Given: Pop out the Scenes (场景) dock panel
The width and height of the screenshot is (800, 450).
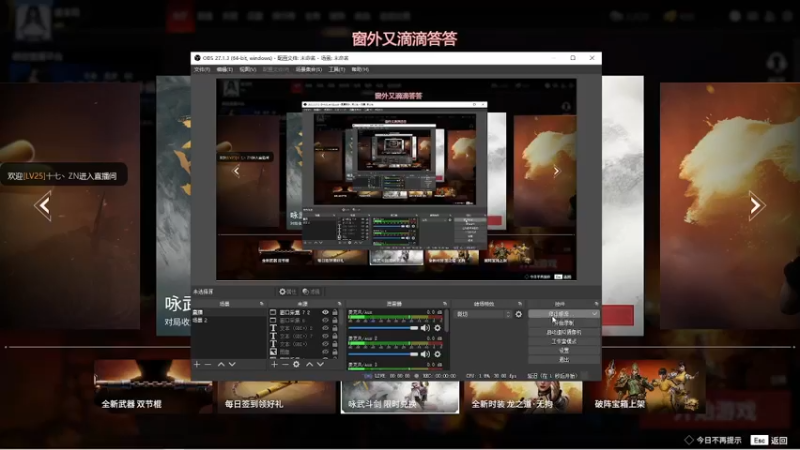Looking at the screenshot, I should [x=262, y=304].
